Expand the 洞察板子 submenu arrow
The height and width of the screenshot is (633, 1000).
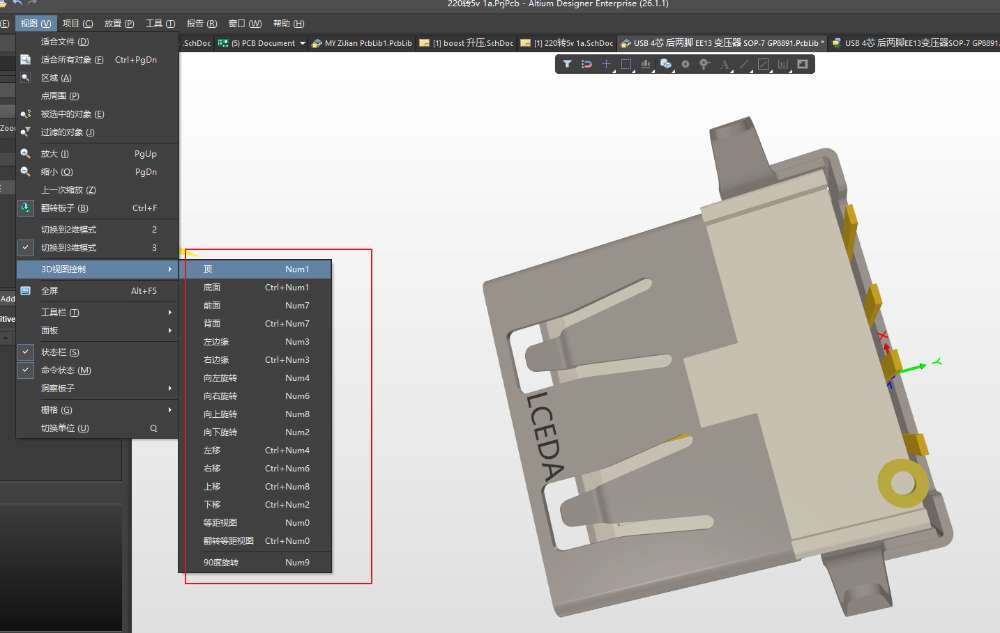170,388
